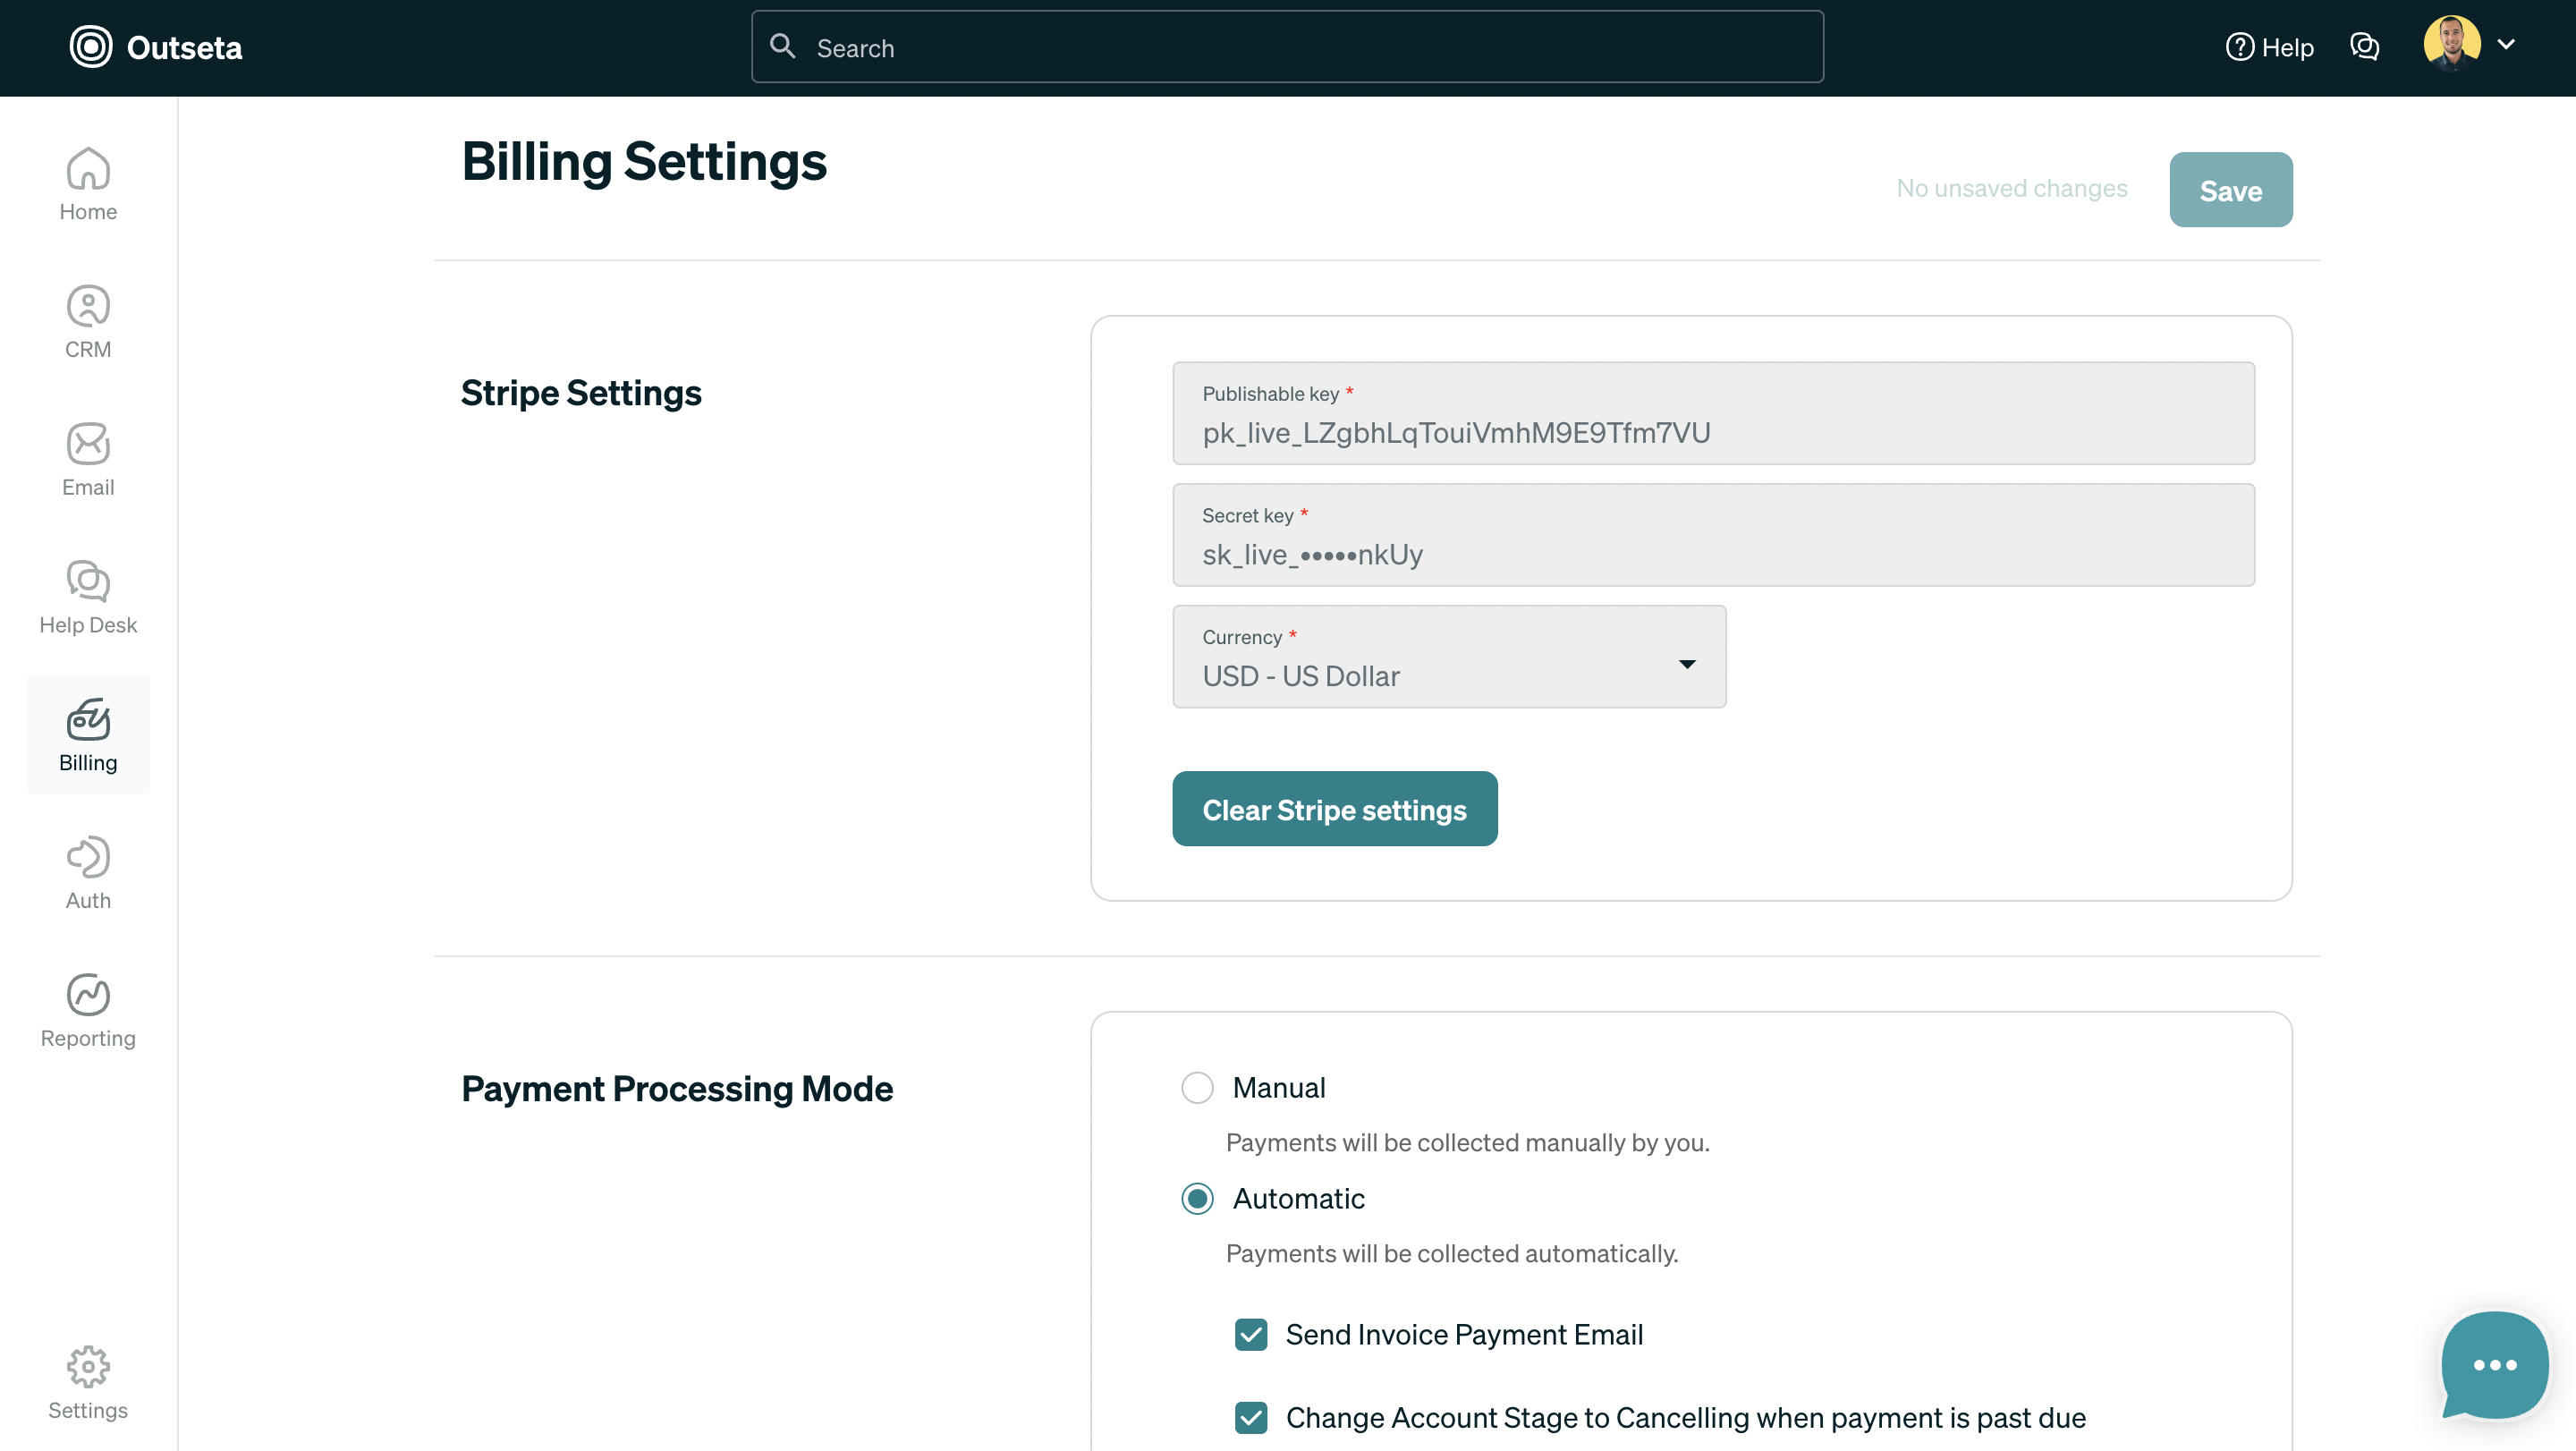The height and width of the screenshot is (1451, 2576).
Task: Click Clear Stripe settings
Action: point(1334,808)
